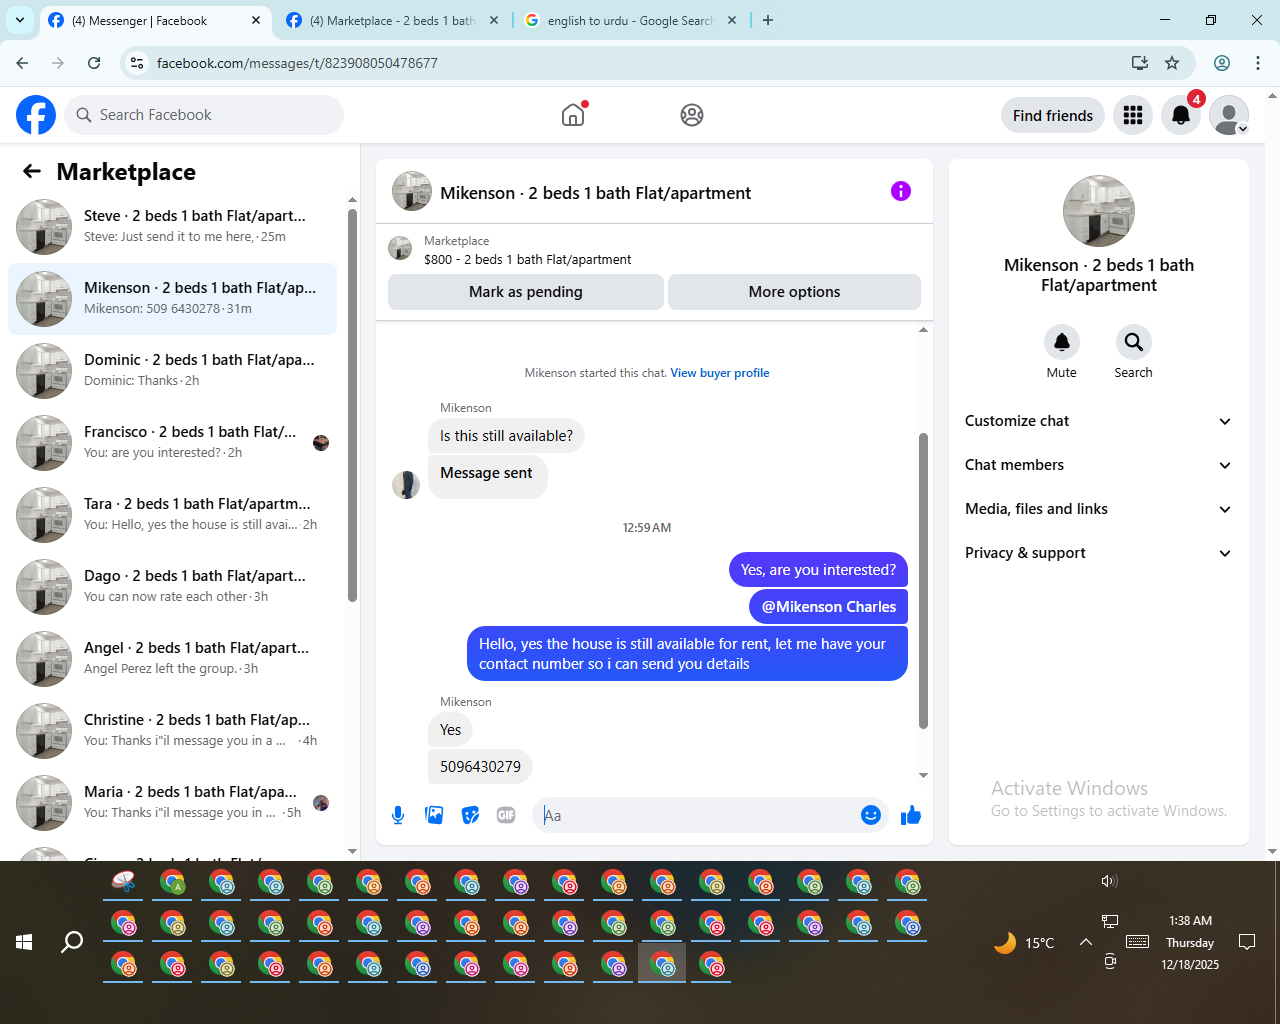This screenshot has width=1280, height=1024.
Task: Open Chrome tab search dropdown
Action: coord(20,20)
